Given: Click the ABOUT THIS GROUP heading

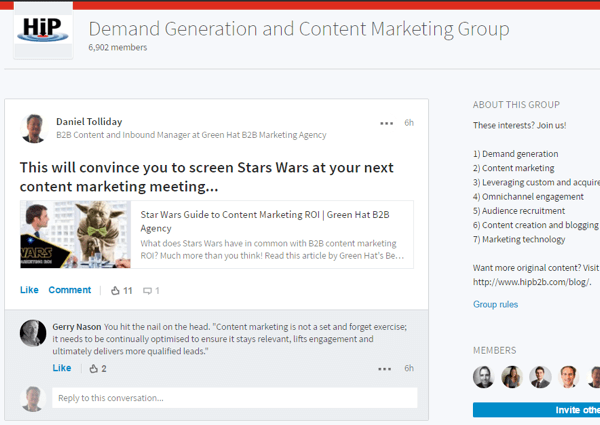Looking at the screenshot, I should pyautogui.click(x=516, y=105).
